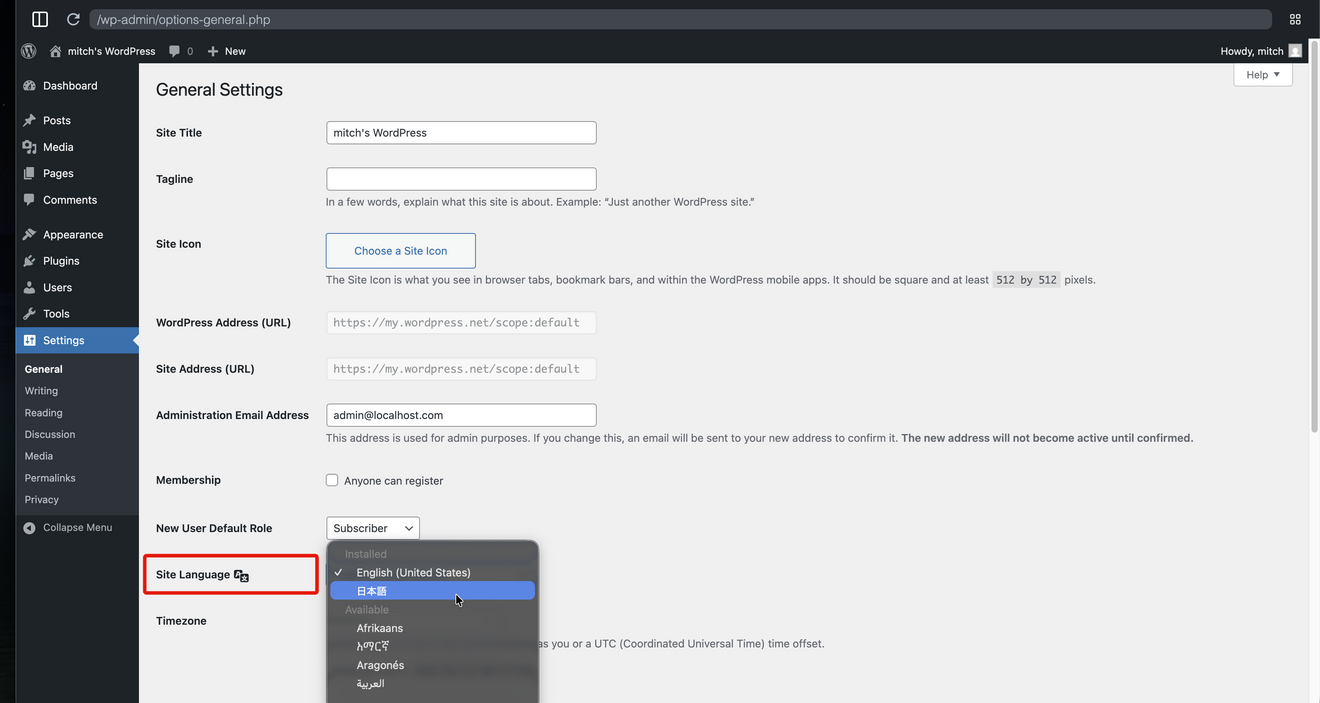This screenshot has width=1320, height=703.
Task: Open the Dashboard menu label
Action: pyautogui.click(x=70, y=86)
